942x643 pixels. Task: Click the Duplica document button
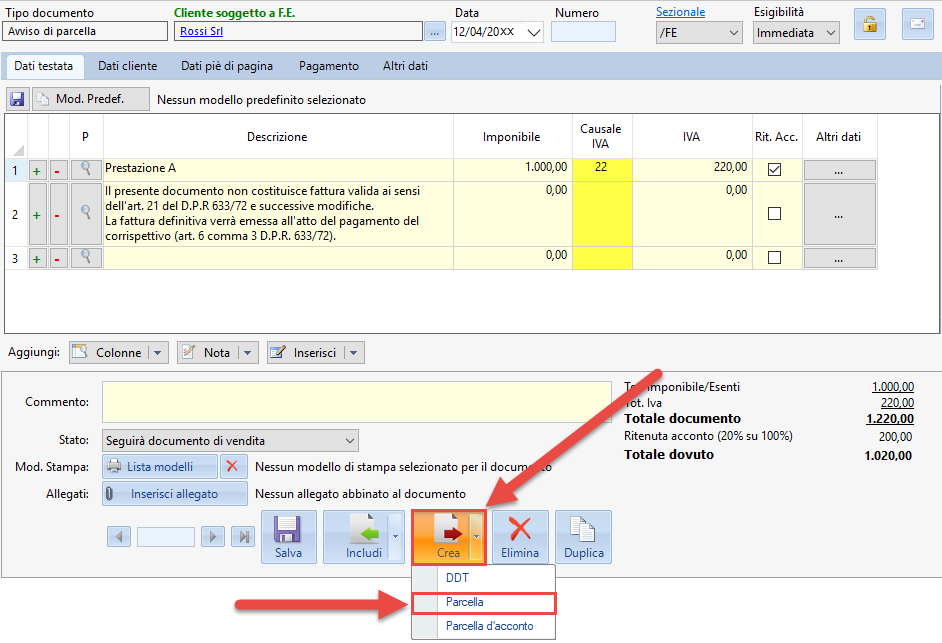[583, 537]
